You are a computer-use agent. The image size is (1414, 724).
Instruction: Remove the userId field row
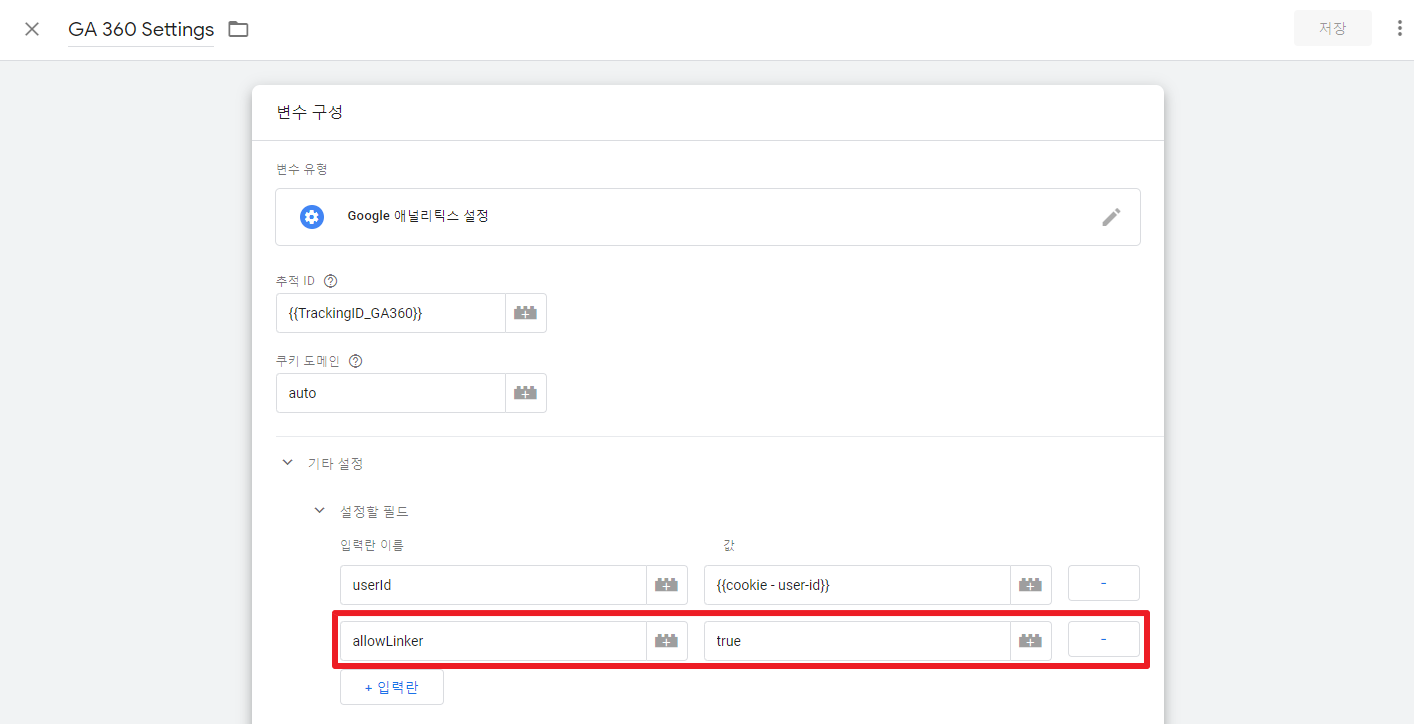click(x=1103, y=583)
